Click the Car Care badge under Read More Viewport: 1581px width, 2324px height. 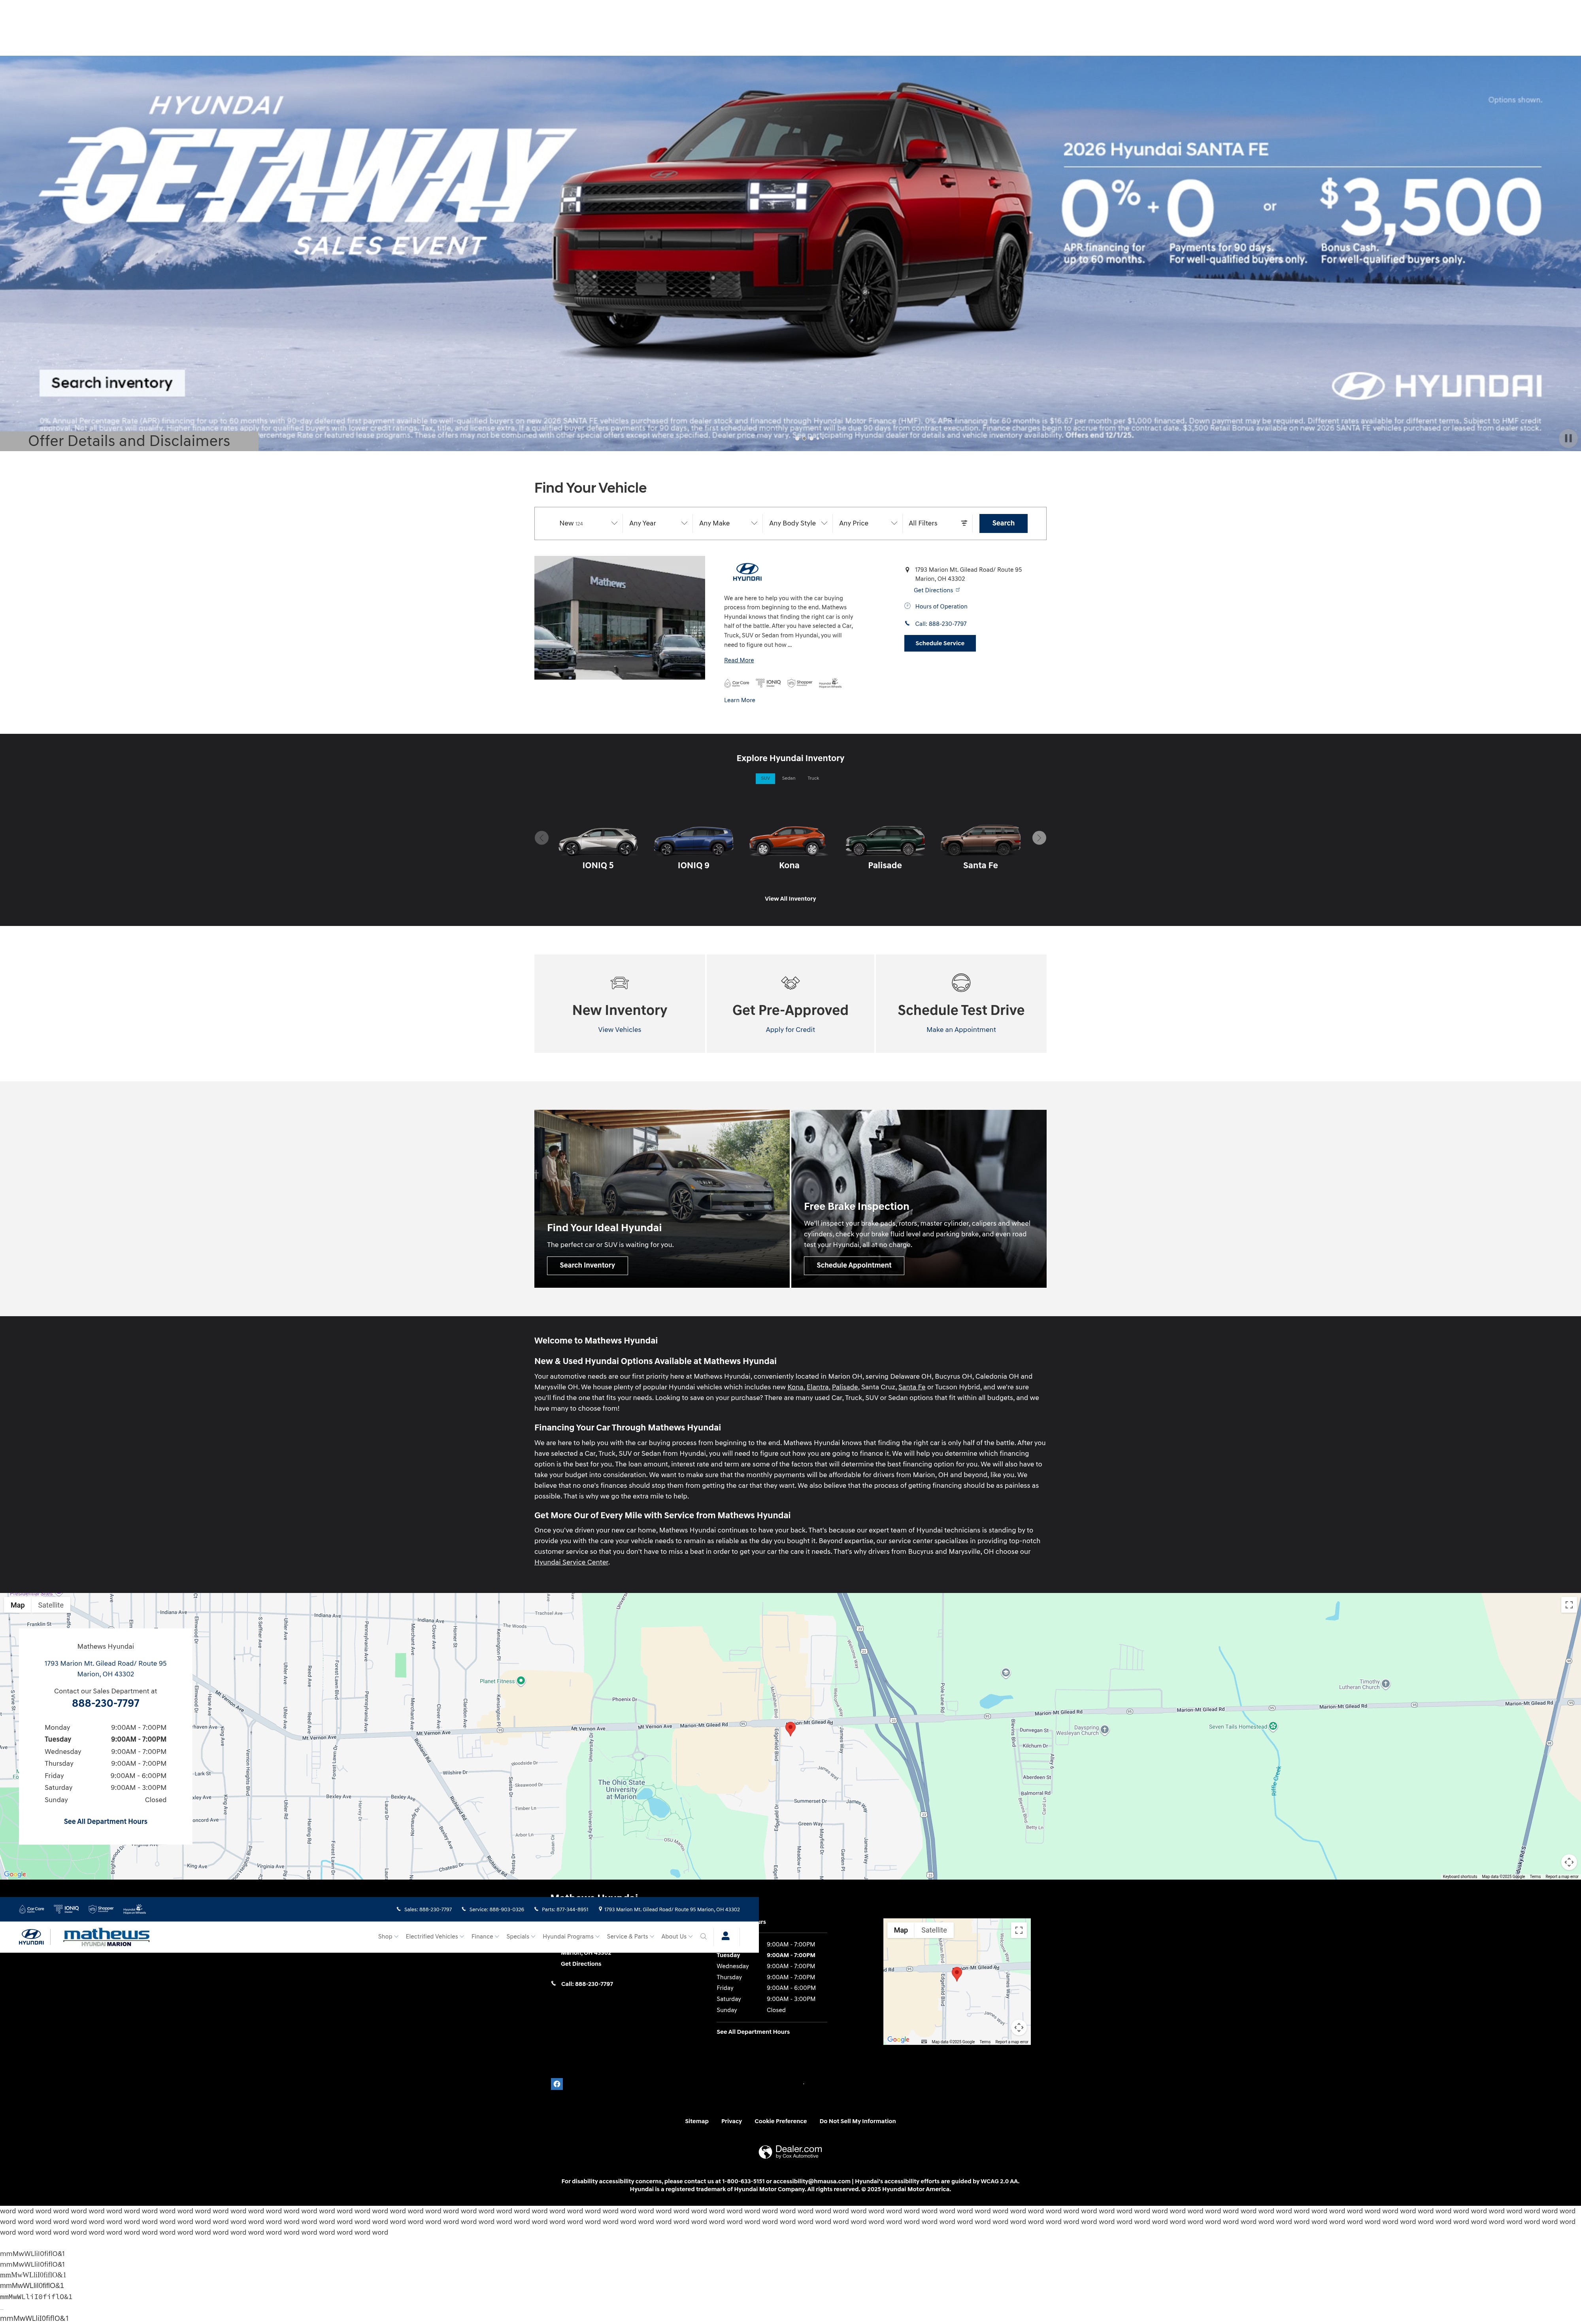point(737,683)
